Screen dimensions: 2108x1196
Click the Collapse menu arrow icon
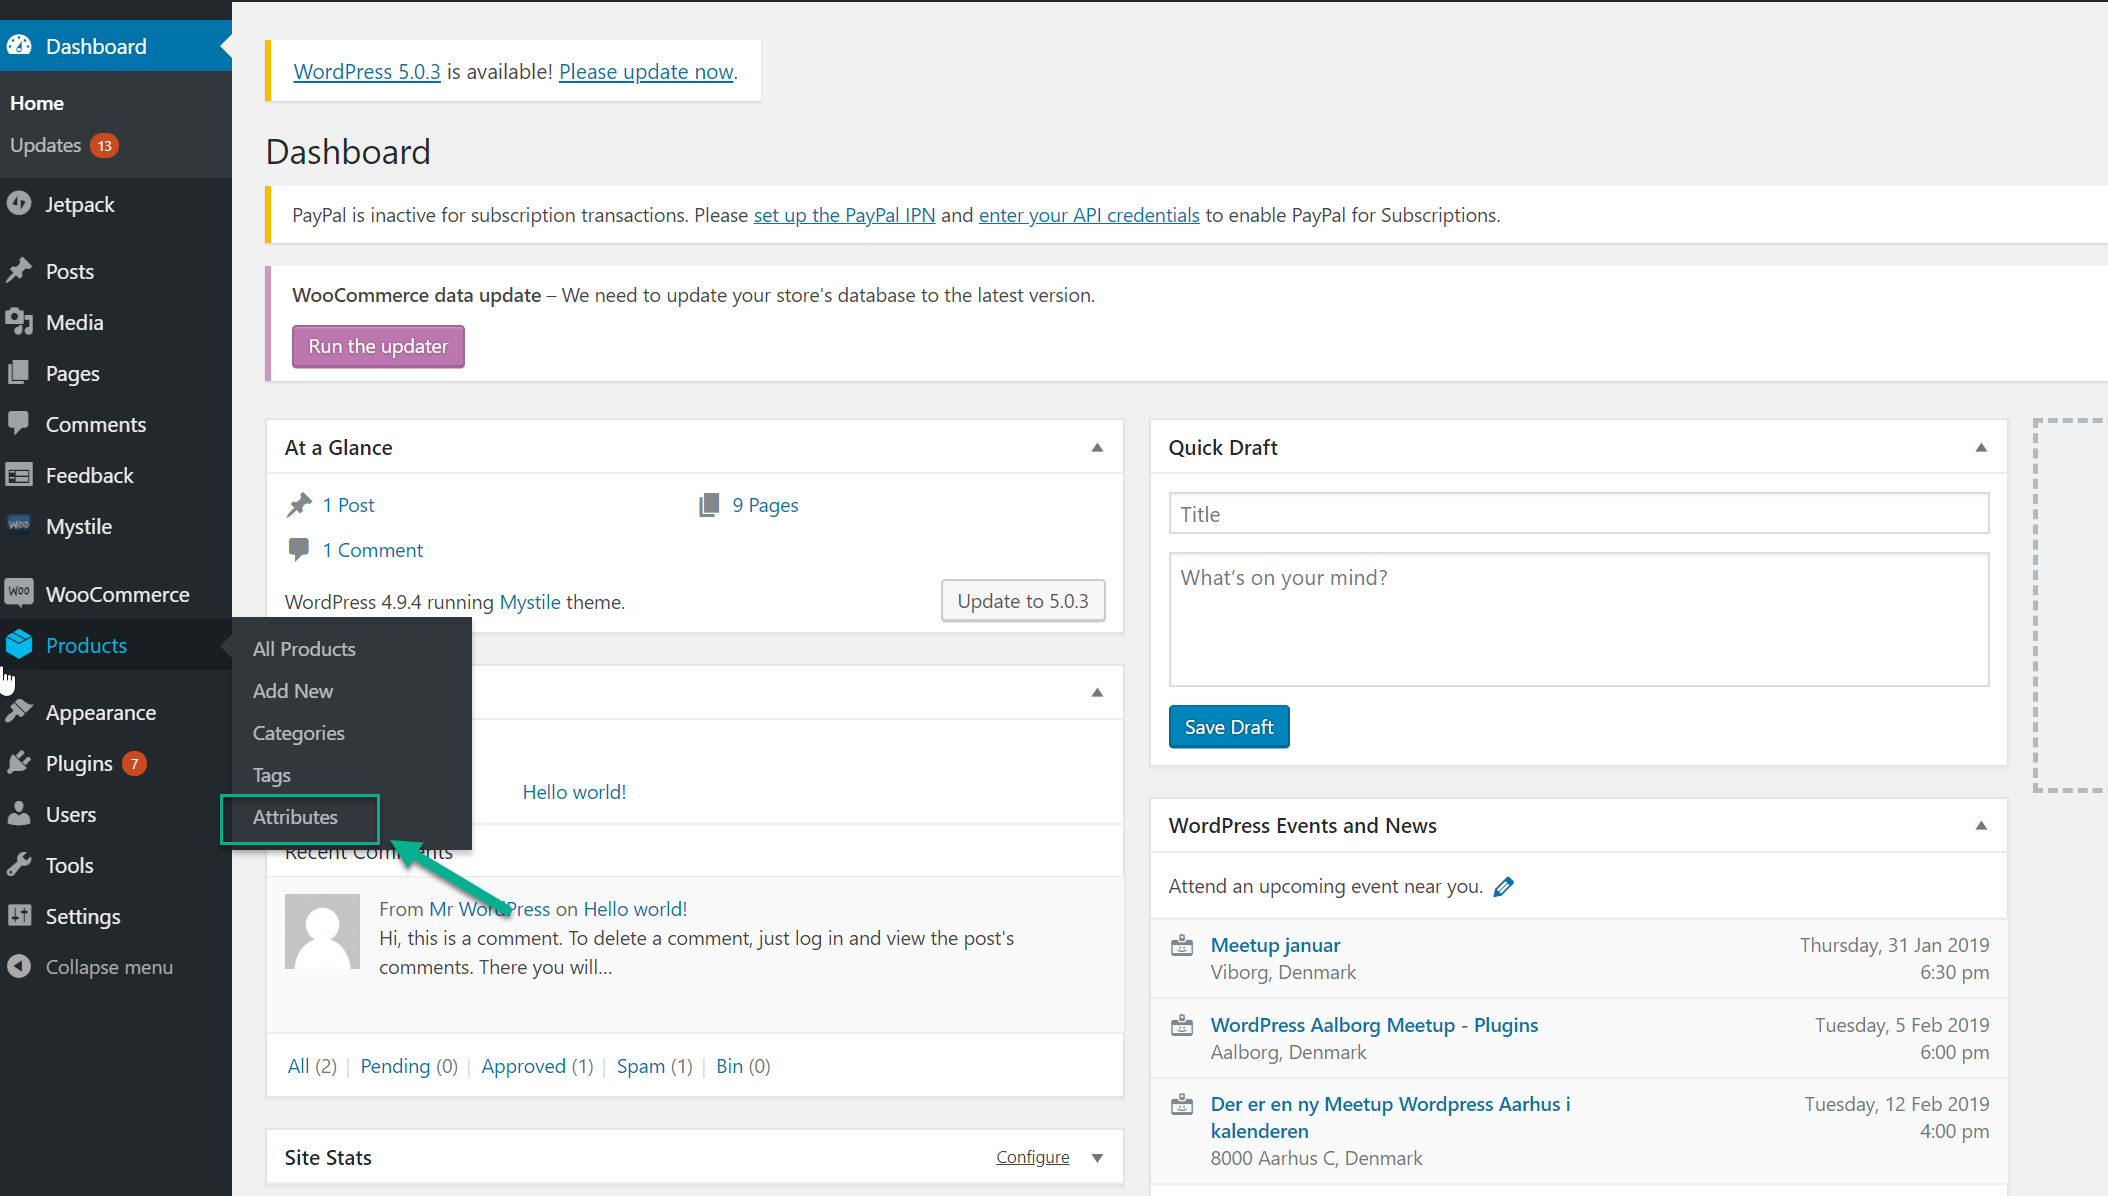tap(19, 967)
